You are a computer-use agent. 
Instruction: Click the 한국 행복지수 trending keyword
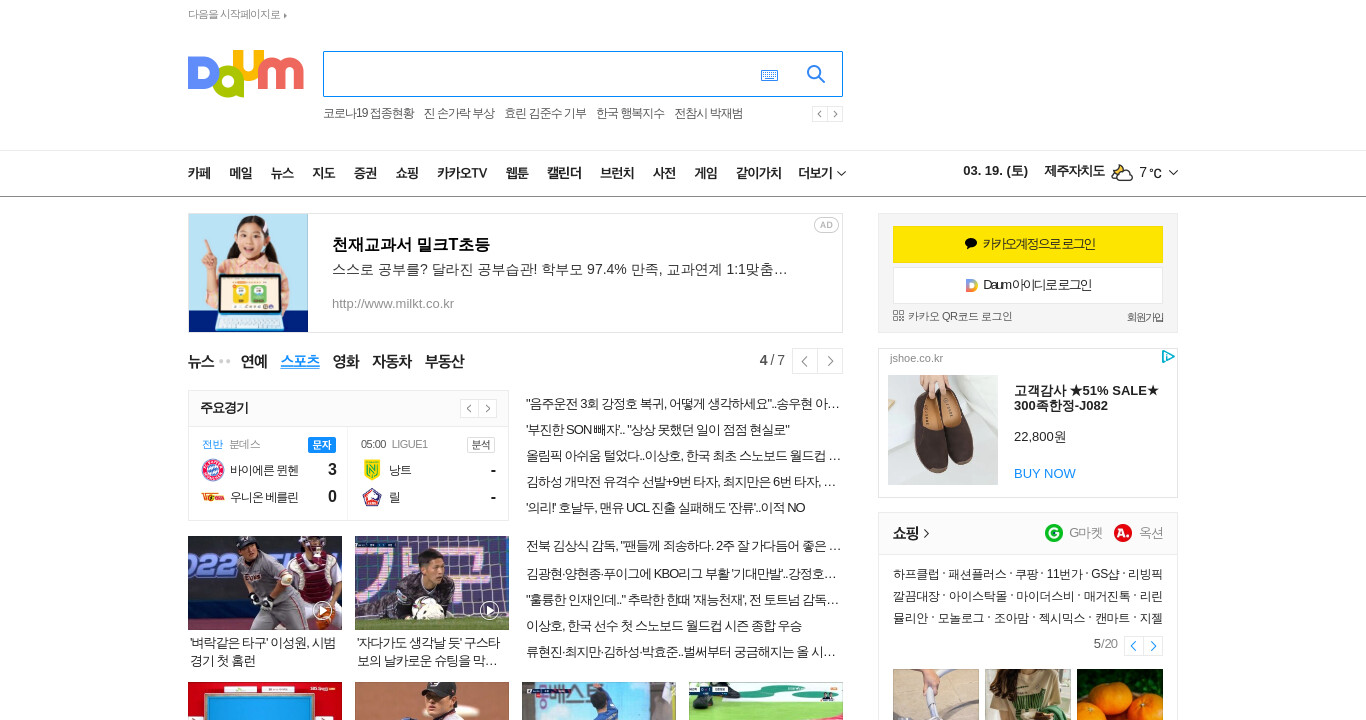tap(630, 114)
